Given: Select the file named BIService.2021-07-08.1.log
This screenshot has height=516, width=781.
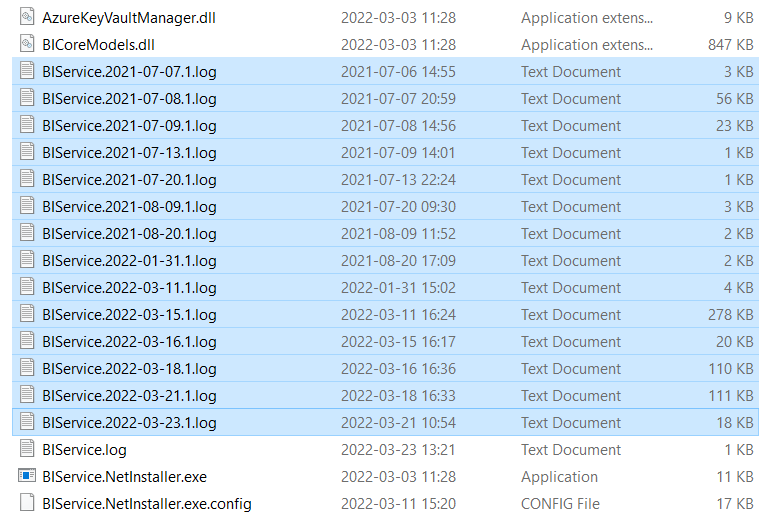Looking at the screenshot, I should (129, 99).
